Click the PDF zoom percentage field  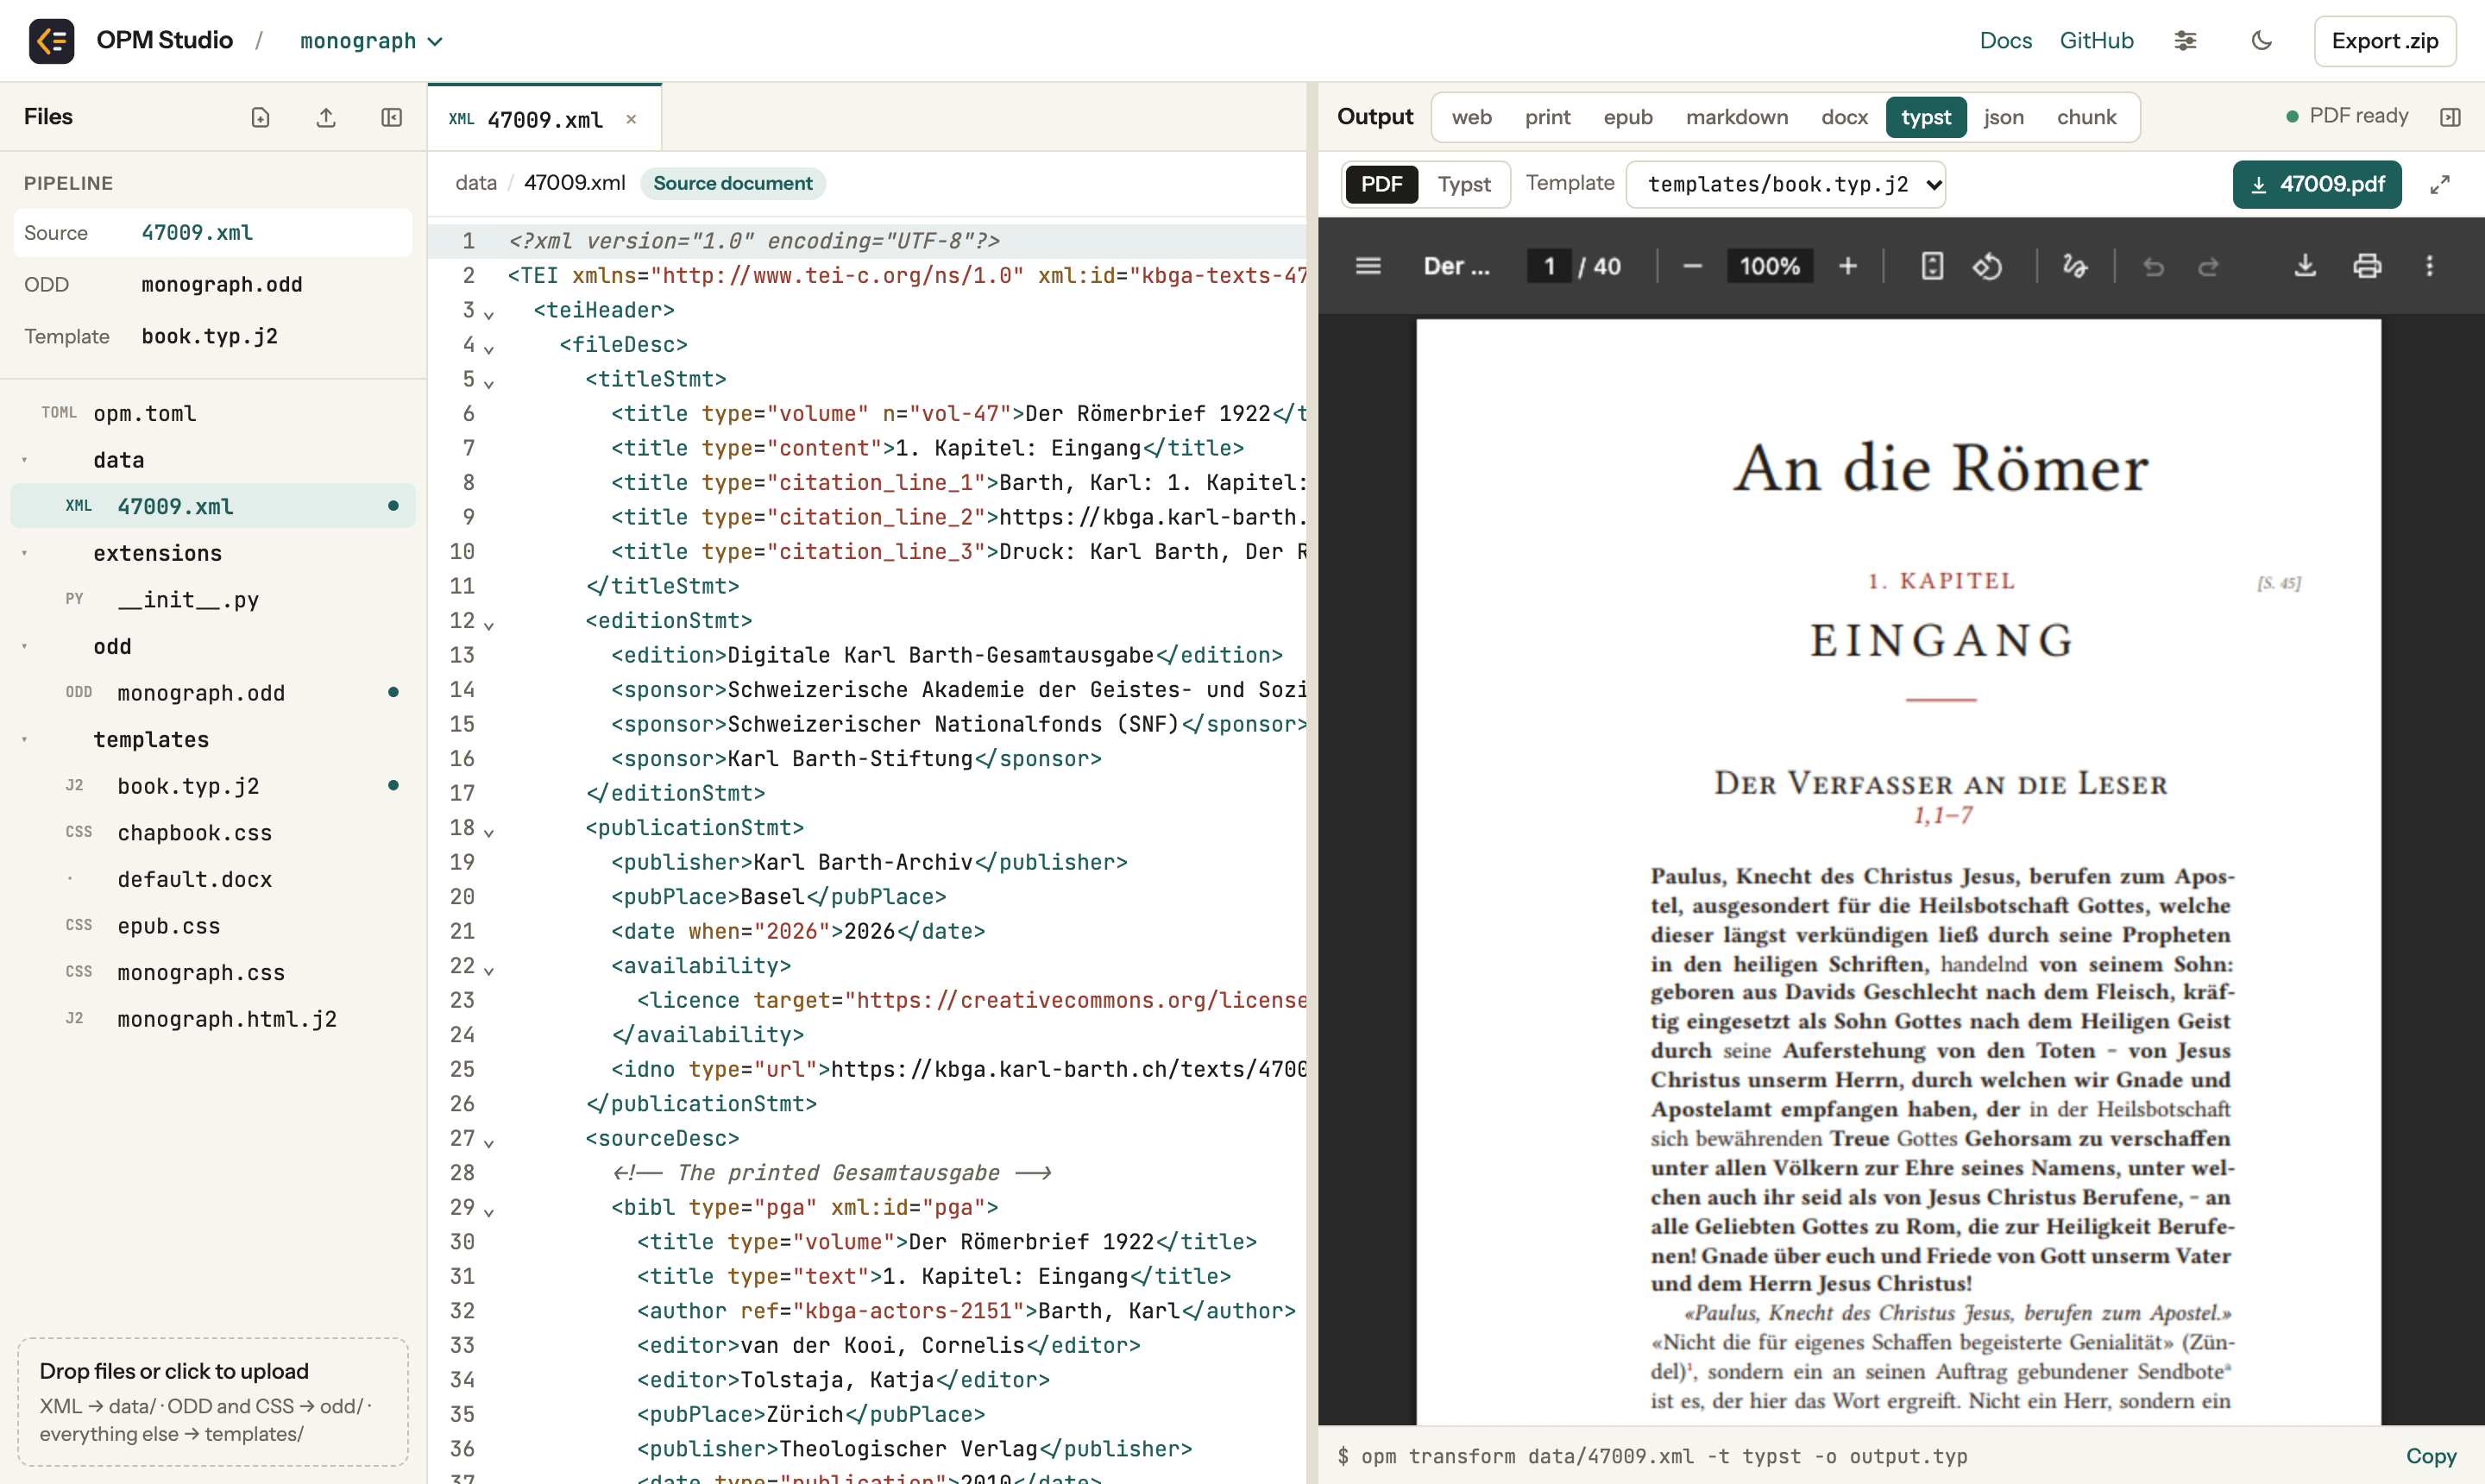coord(1769,266)
